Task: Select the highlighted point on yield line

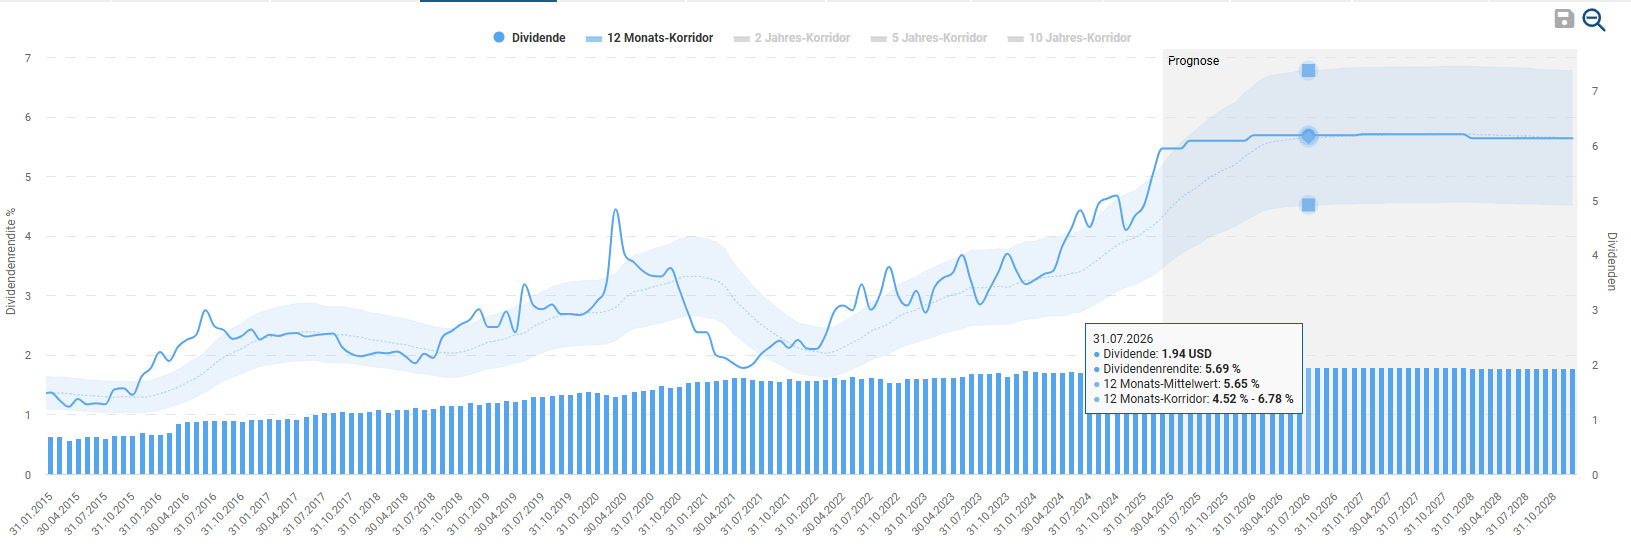Action: (x=1308, y=136)
